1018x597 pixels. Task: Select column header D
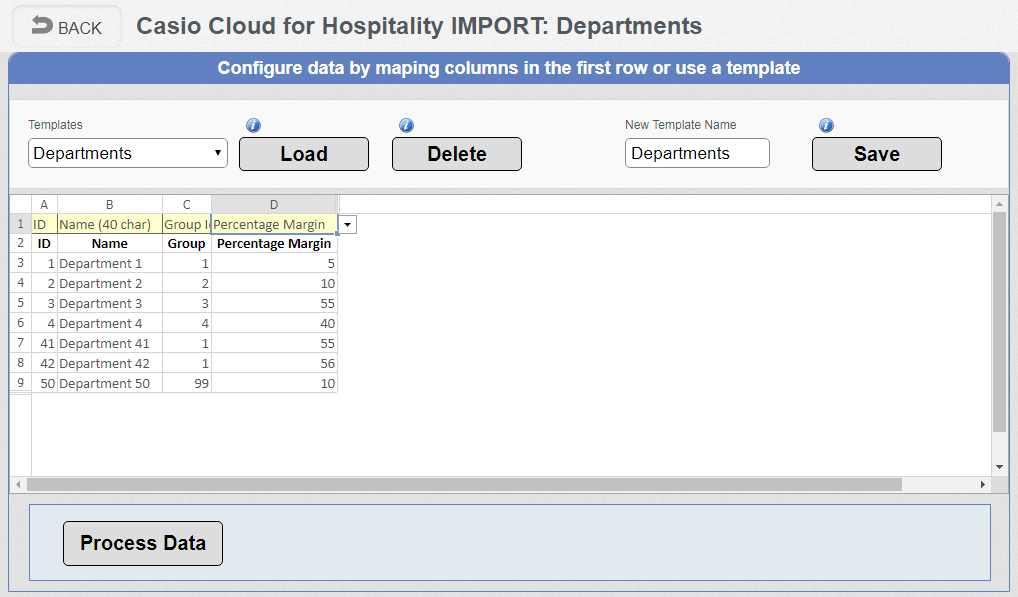pos(274,204)
